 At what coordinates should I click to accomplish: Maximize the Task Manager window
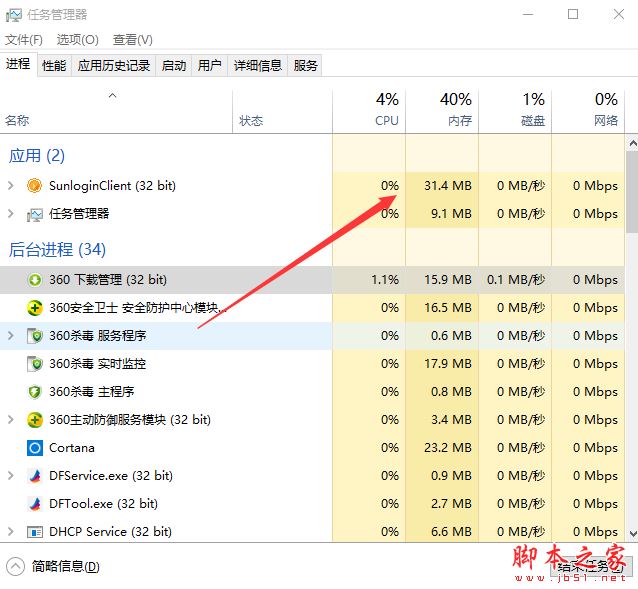(573, 15)
